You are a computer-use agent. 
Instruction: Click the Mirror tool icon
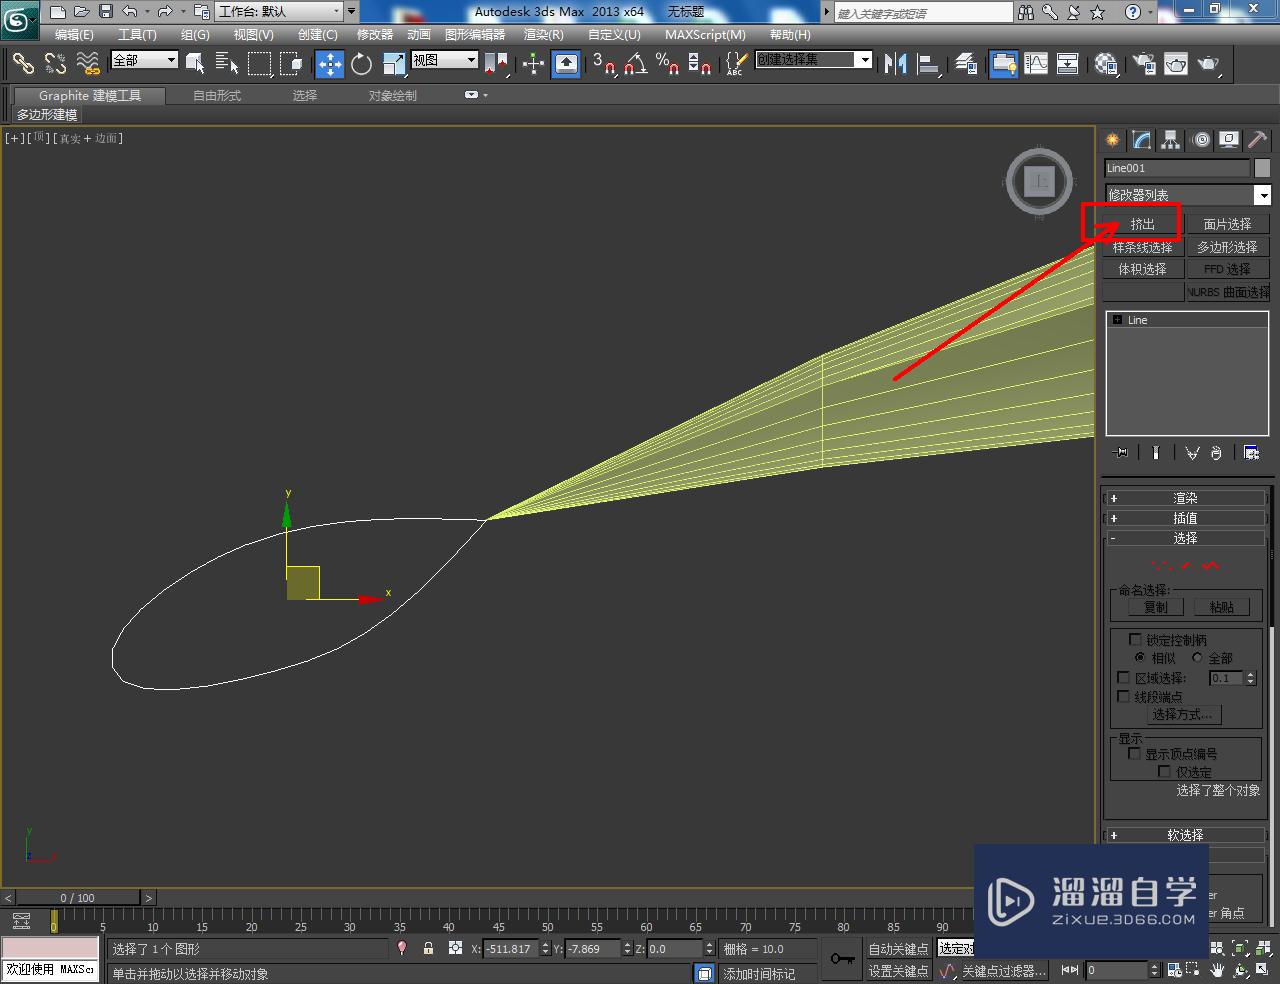(895, 64)
